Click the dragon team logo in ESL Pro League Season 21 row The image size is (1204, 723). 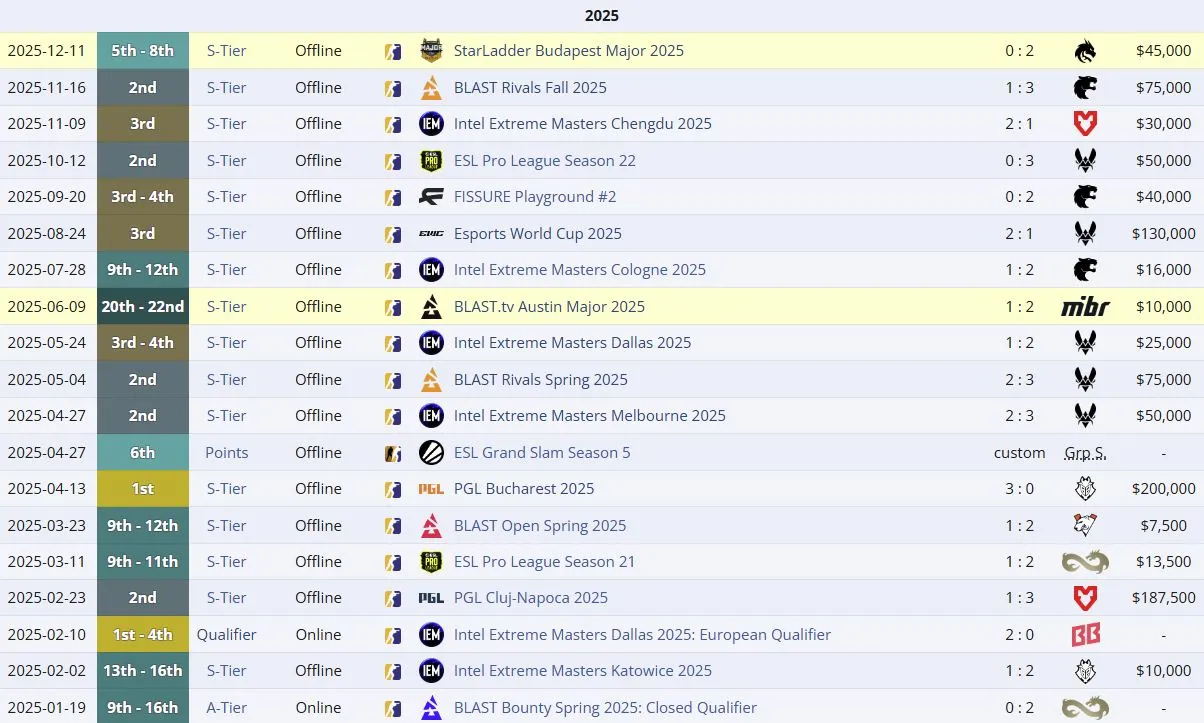coord(1085,562)
